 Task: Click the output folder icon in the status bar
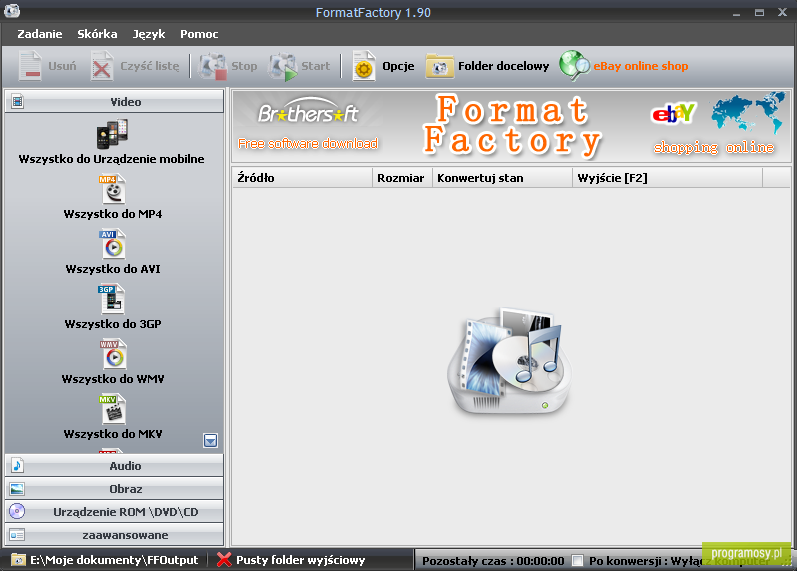(x=18, y=560)
